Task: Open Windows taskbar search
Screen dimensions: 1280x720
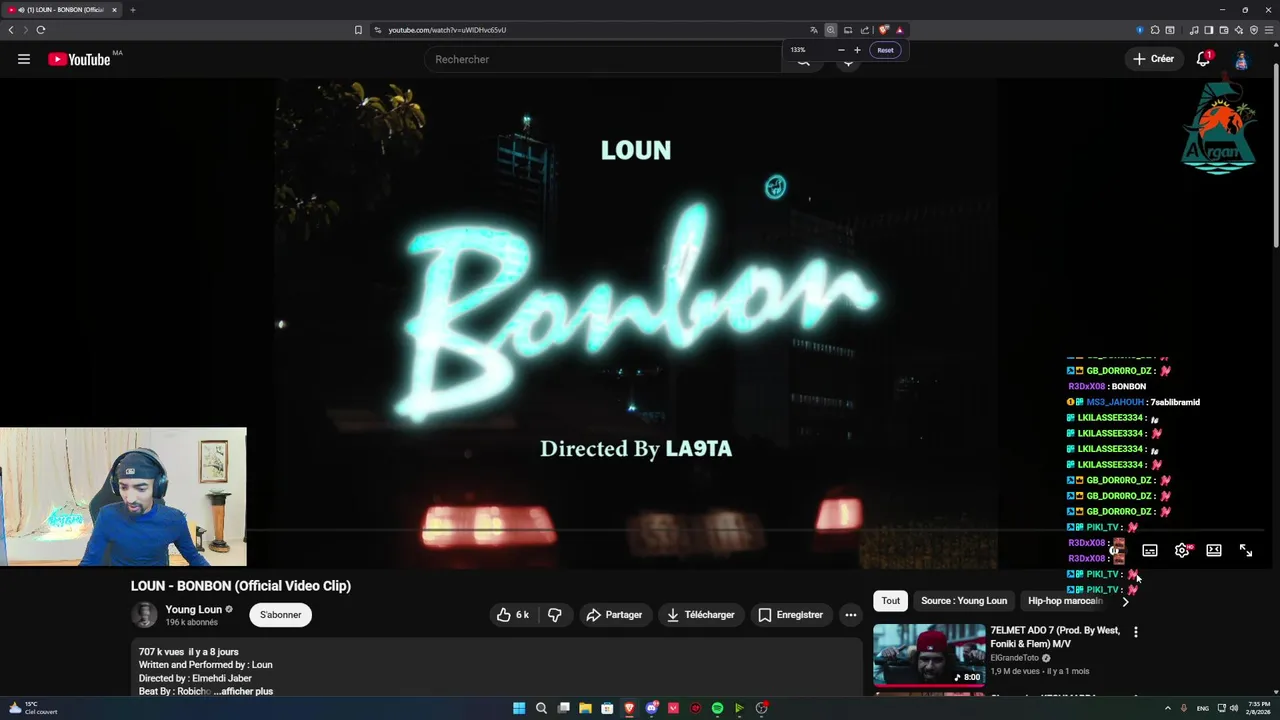Action: click(541, 708)
